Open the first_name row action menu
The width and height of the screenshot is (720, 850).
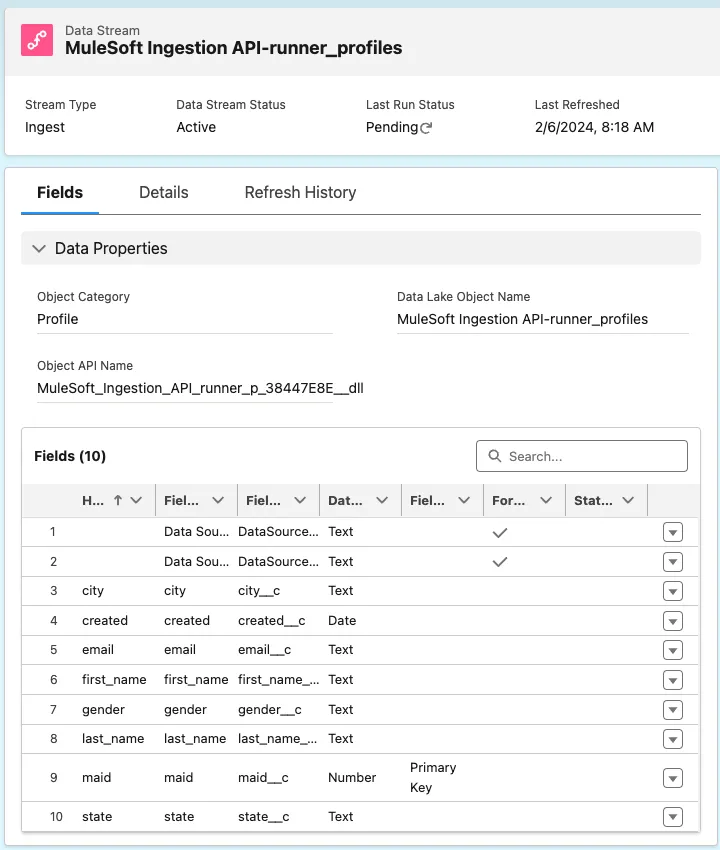[x=672, y=680]
